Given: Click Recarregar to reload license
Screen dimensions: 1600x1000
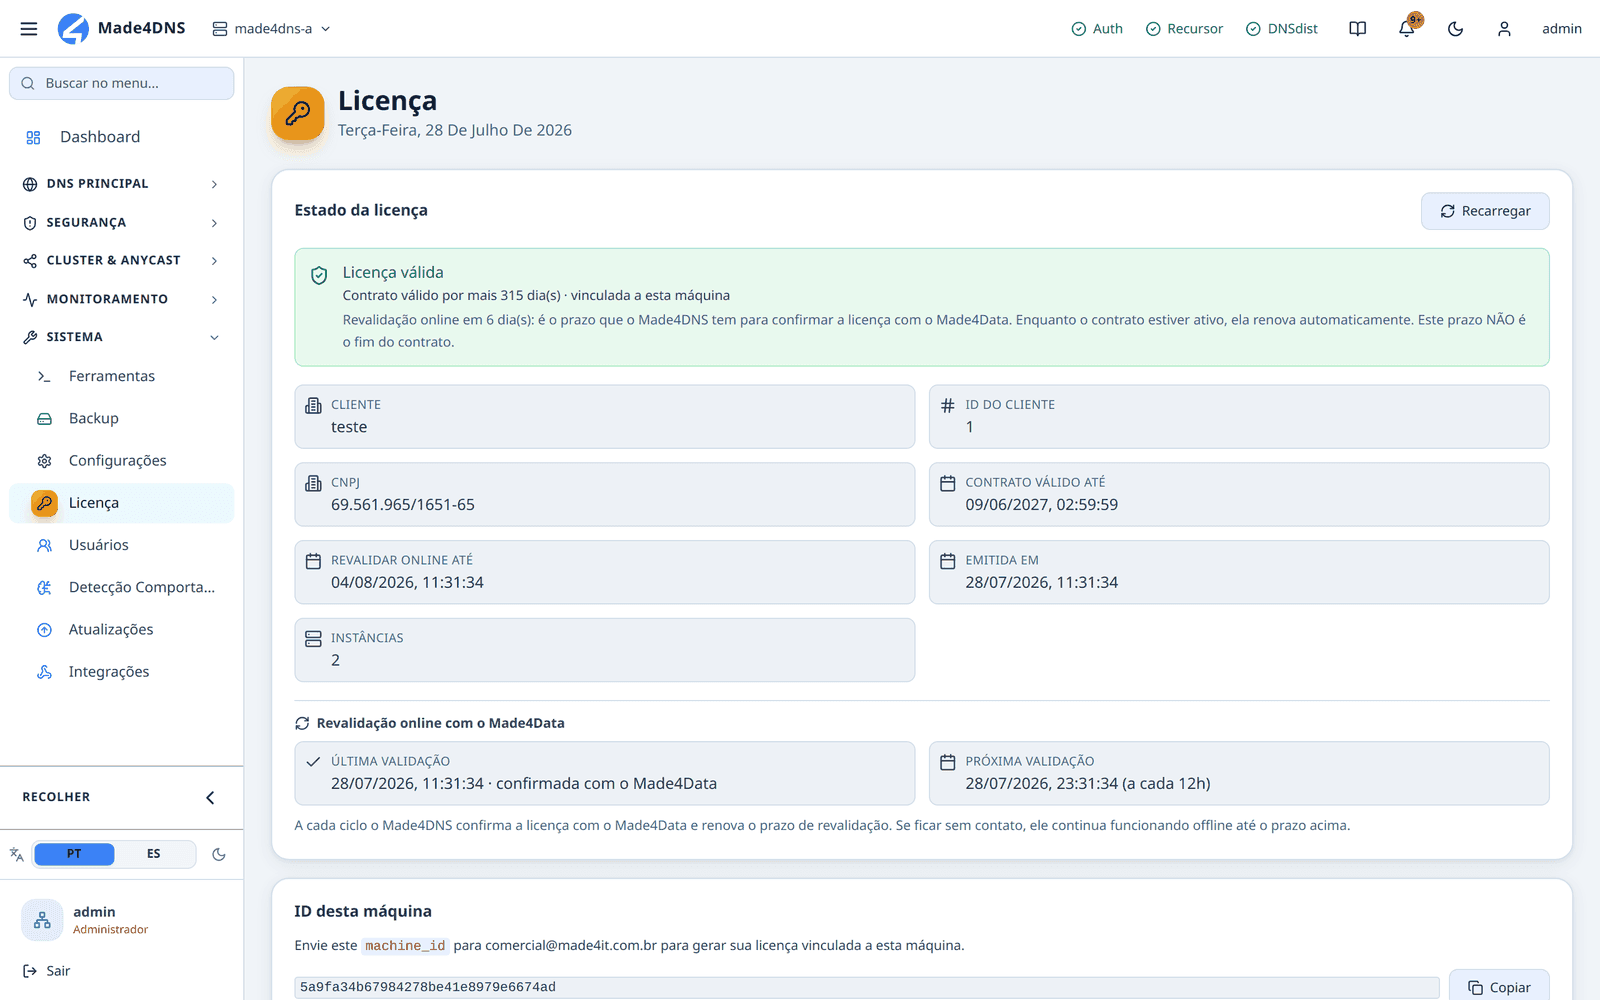Looking at the screenshot, I should click(x=1485, y=211).
